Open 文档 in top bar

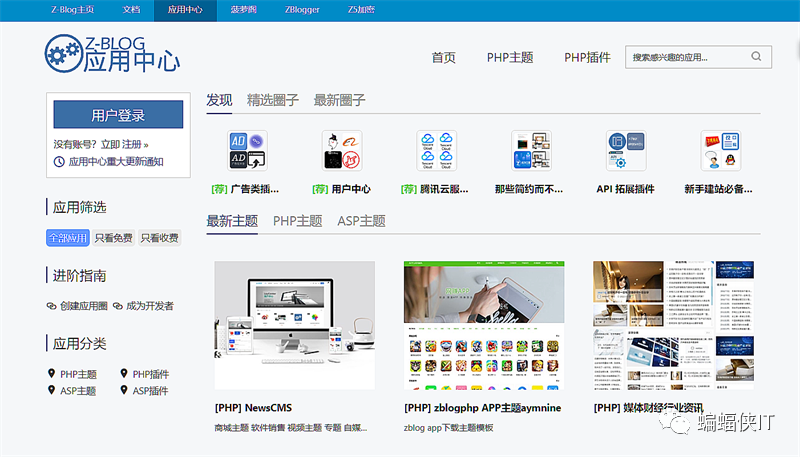tap(132, 10)
